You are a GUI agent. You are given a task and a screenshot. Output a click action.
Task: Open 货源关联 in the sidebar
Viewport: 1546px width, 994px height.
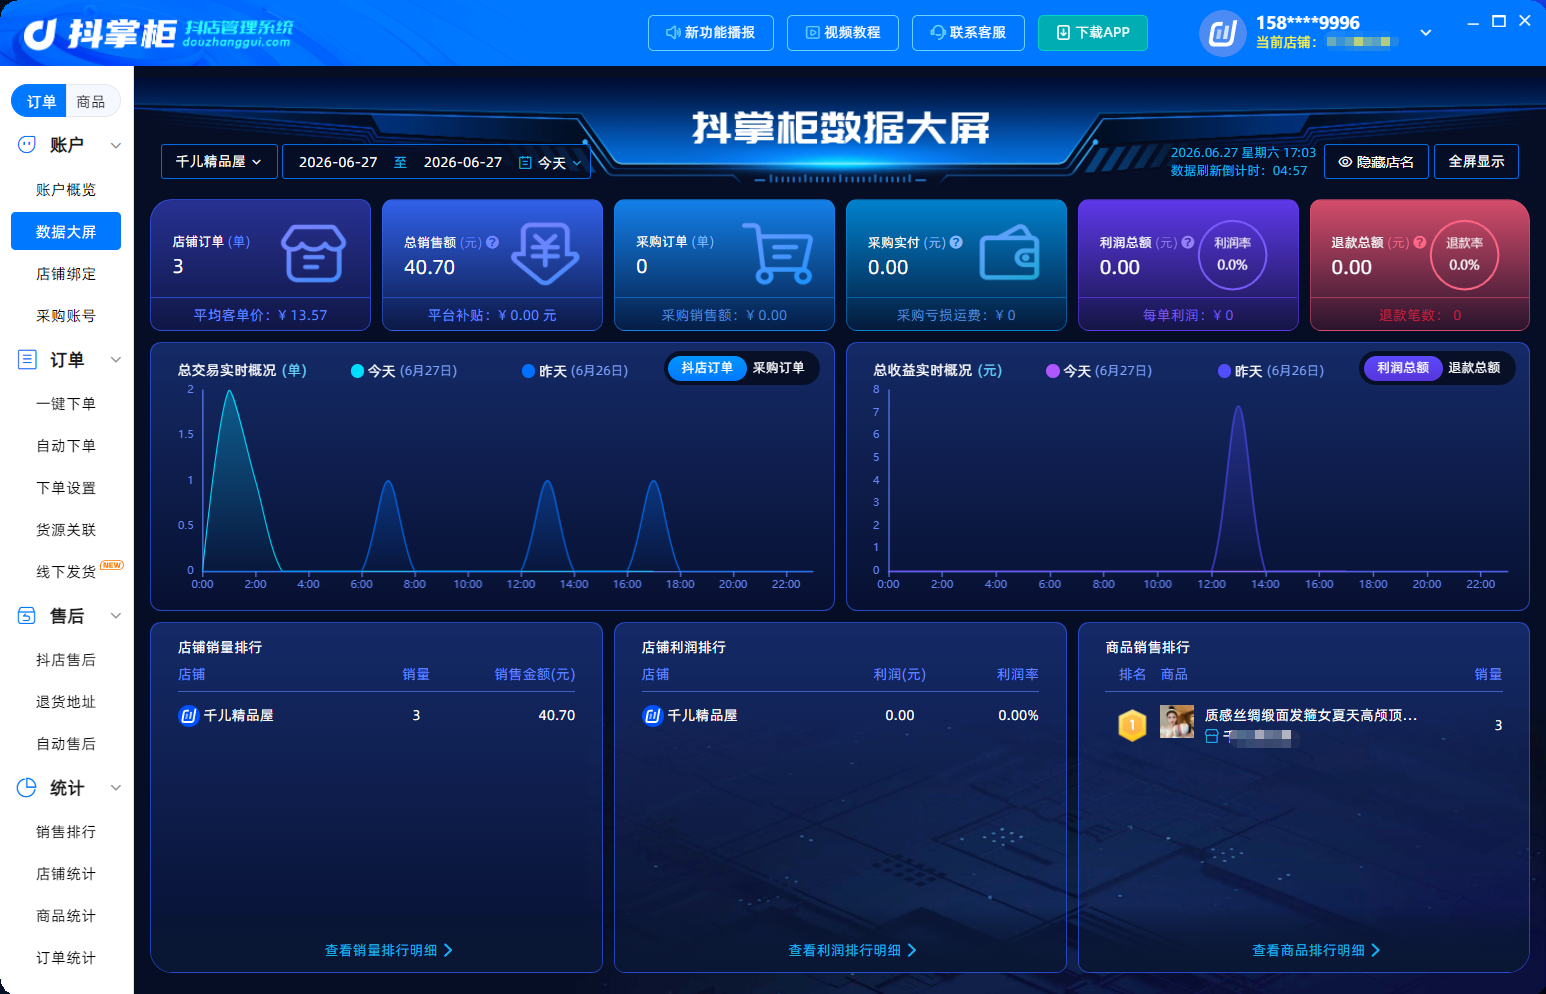click(66, 530)
